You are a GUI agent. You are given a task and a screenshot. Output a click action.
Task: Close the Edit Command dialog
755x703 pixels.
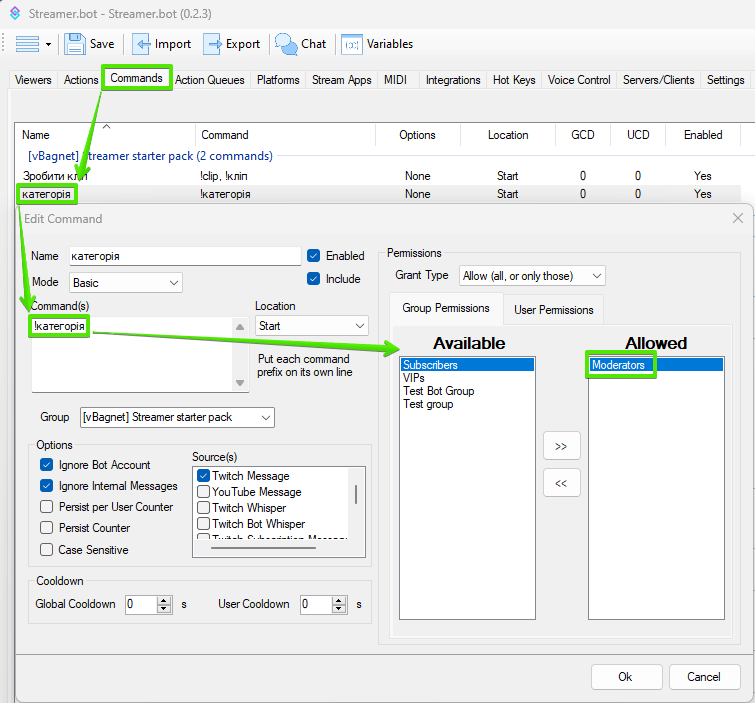pos(738,218)
